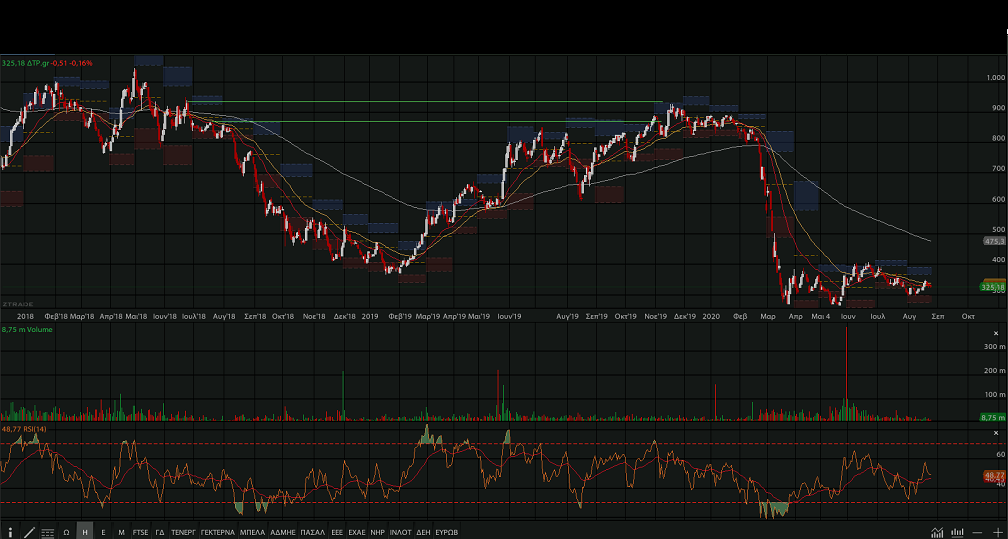The image size is (1008, 539).
Task: Select the H daily timeframe
Action: coord(84,532)
